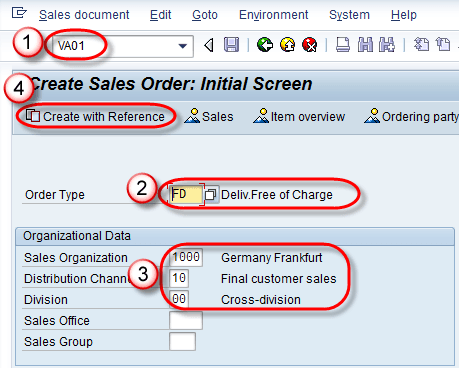Click the First Page icon
This screenshot has width=459, height=368.
pyautogui.click(x=421, y=45)
